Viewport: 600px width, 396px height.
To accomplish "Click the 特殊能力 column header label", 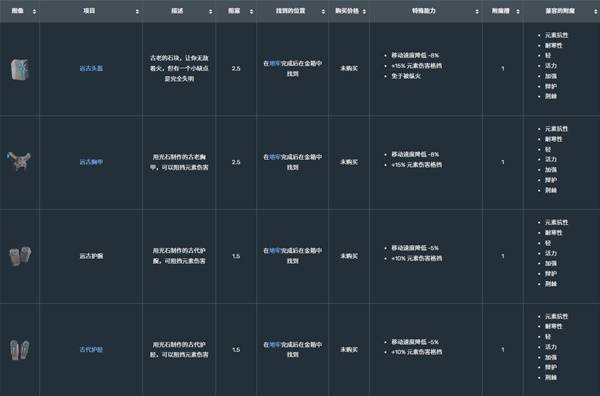I will pos(424,11).
